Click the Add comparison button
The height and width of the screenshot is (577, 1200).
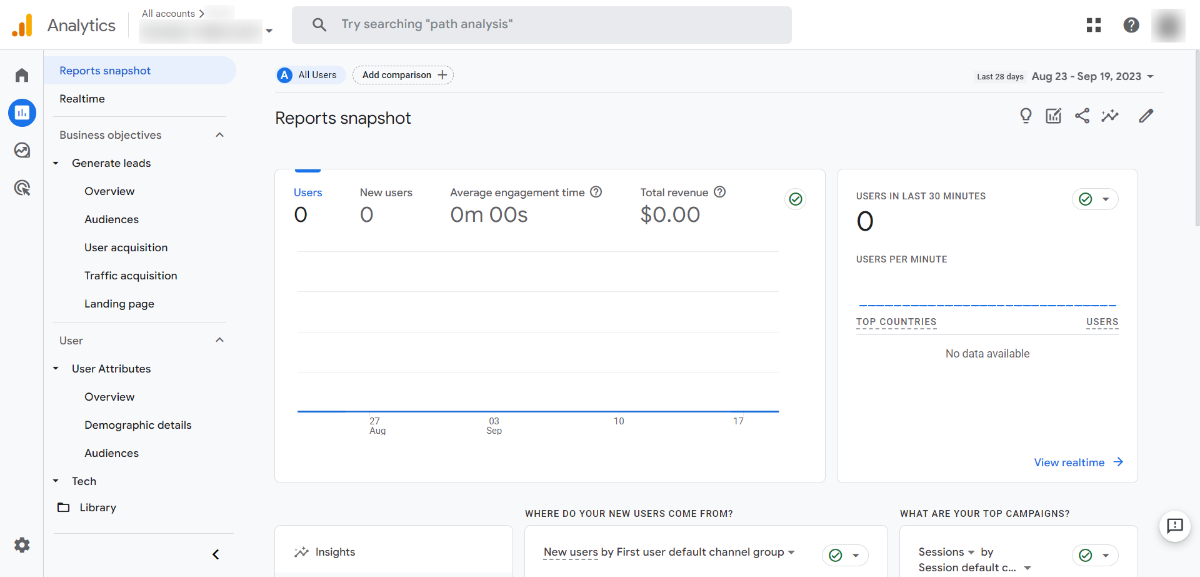402,75
